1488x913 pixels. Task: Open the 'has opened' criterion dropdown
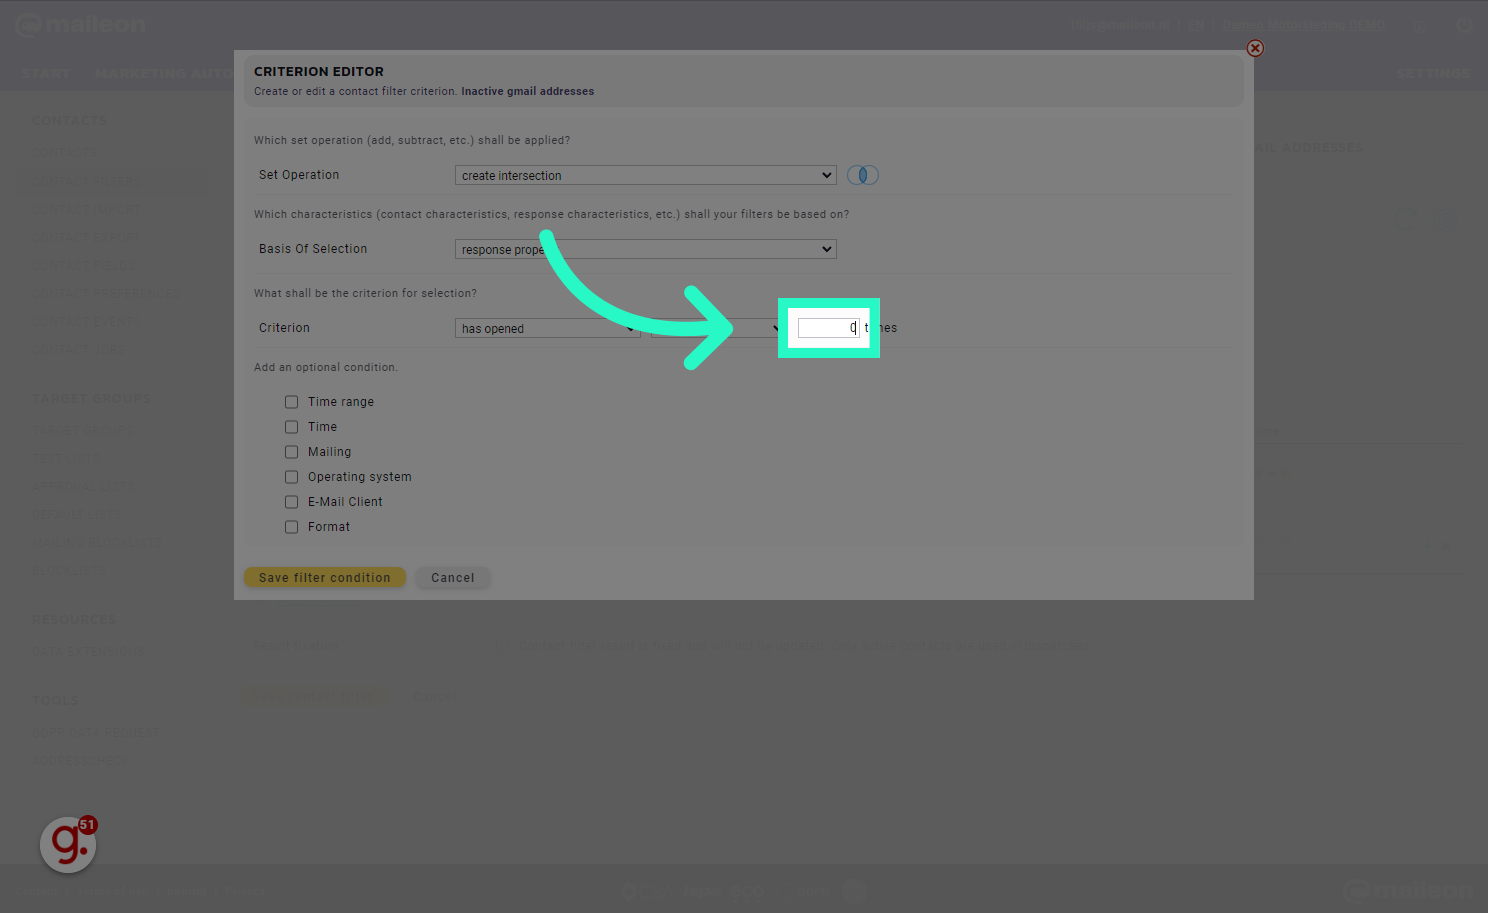(547, 328)
